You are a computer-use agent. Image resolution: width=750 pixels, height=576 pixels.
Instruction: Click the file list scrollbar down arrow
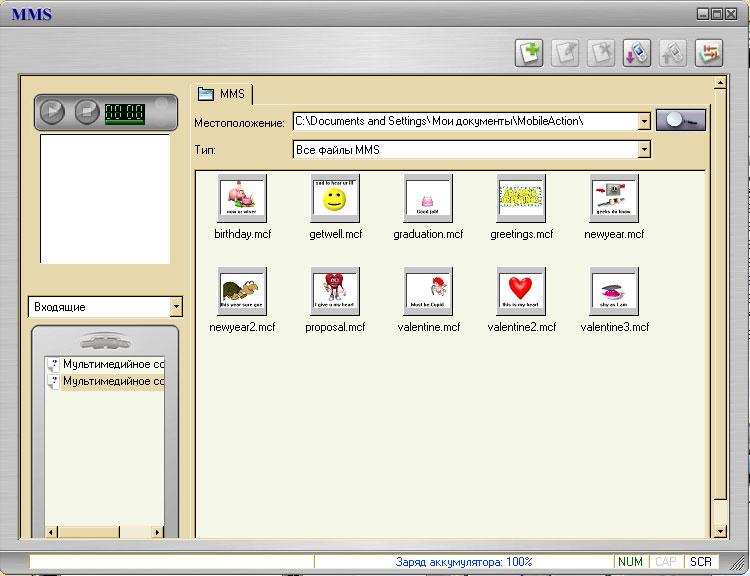coord(719,531)
